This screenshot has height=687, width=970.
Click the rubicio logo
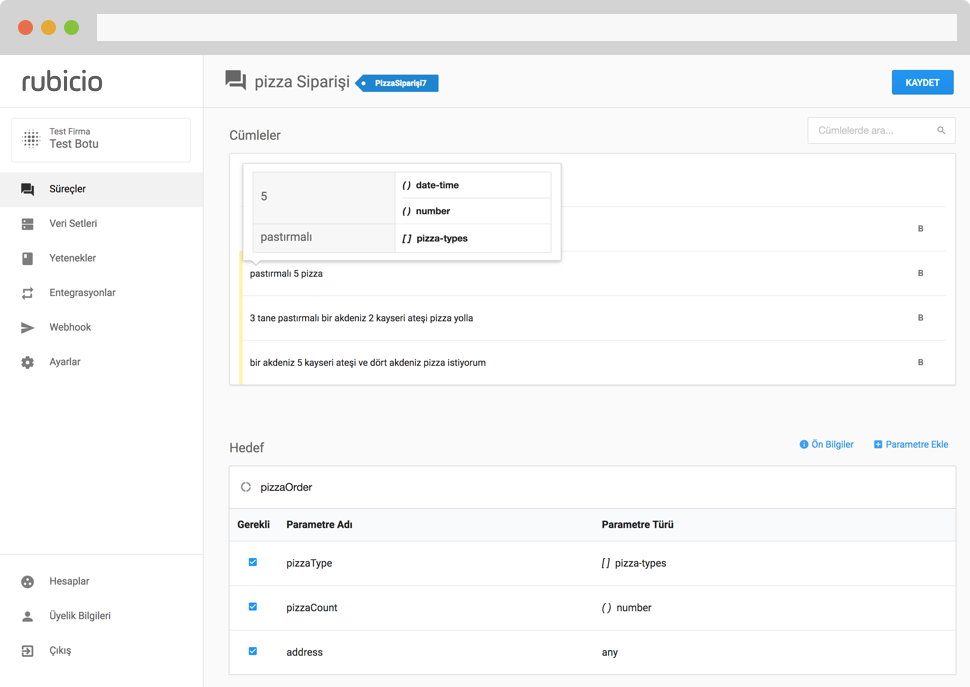coord(62,81)
